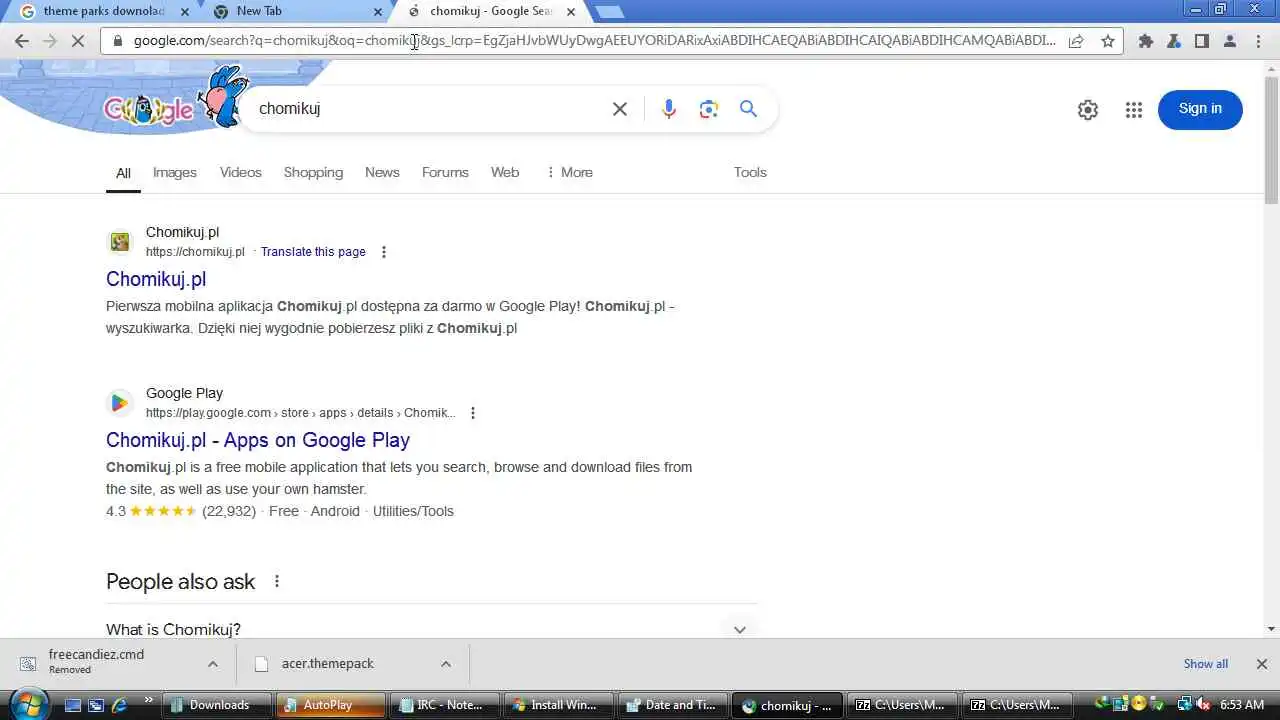1280x720 pixels.
Task: Open the acer.themepack downloaded file
Action: [x=328, y=664]
